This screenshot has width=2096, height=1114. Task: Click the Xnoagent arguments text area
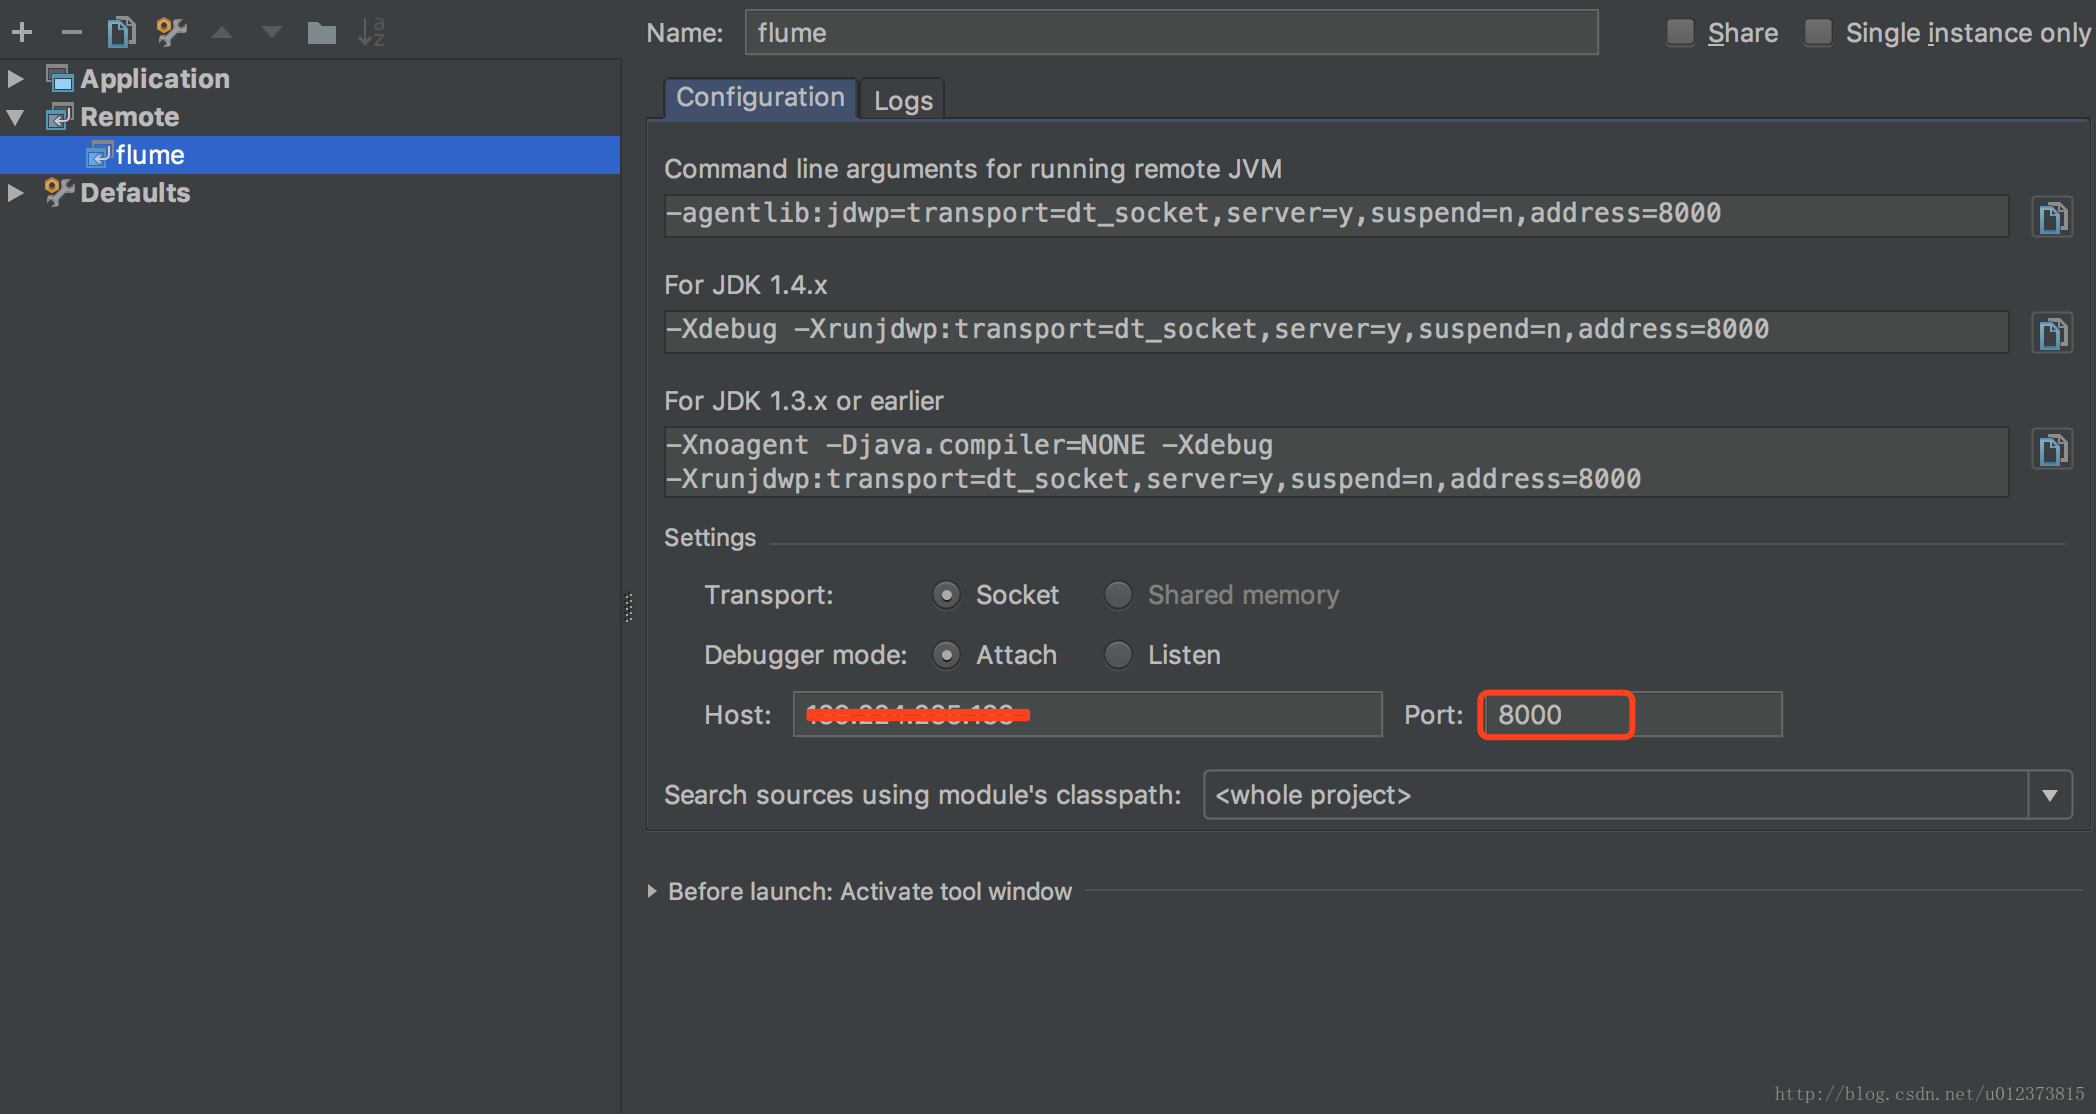[x=1336, y=462]
